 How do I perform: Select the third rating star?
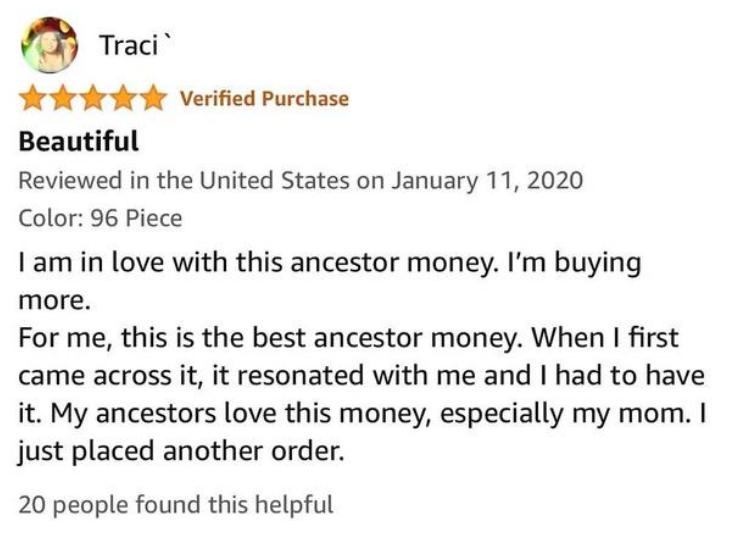[x=93, y=98]
